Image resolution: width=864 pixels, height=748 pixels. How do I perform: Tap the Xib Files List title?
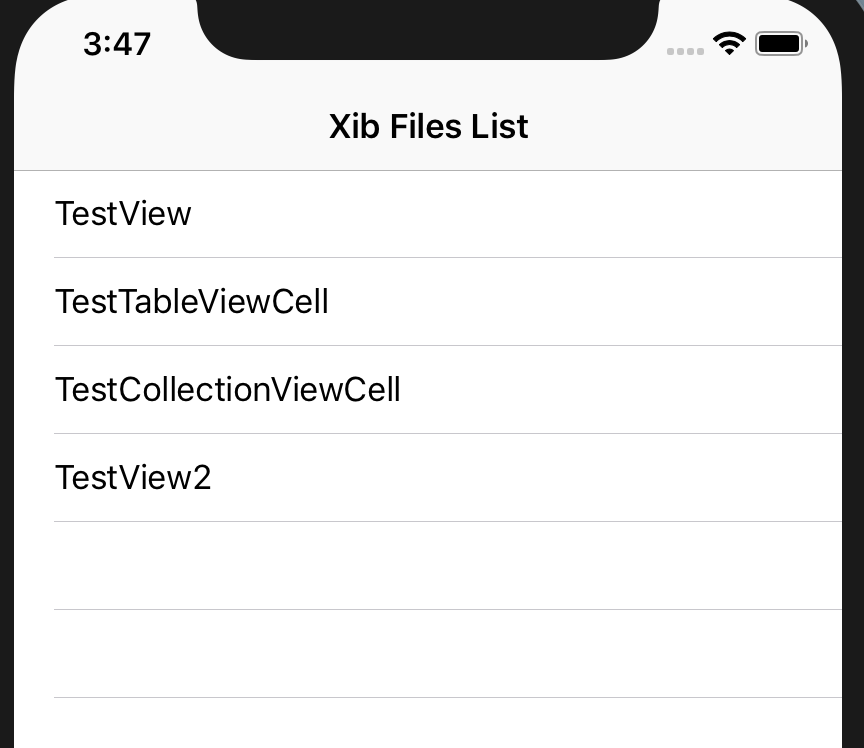pos(429,126)
